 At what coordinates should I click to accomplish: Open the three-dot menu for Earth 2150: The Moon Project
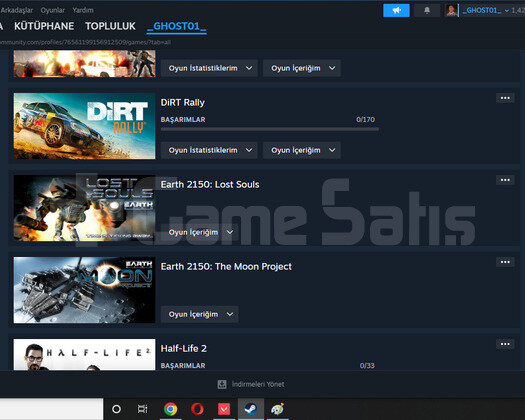505,262
